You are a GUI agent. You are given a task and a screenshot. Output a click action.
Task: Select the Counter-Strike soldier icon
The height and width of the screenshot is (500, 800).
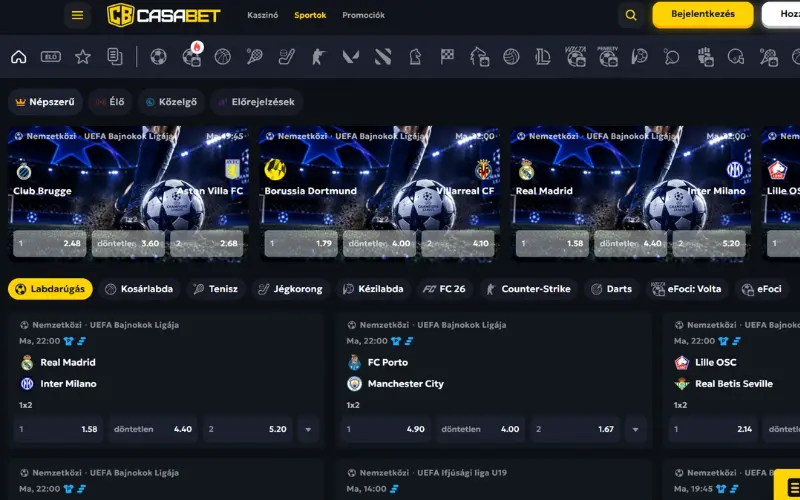pyautogui.click(x=319, y=57)
